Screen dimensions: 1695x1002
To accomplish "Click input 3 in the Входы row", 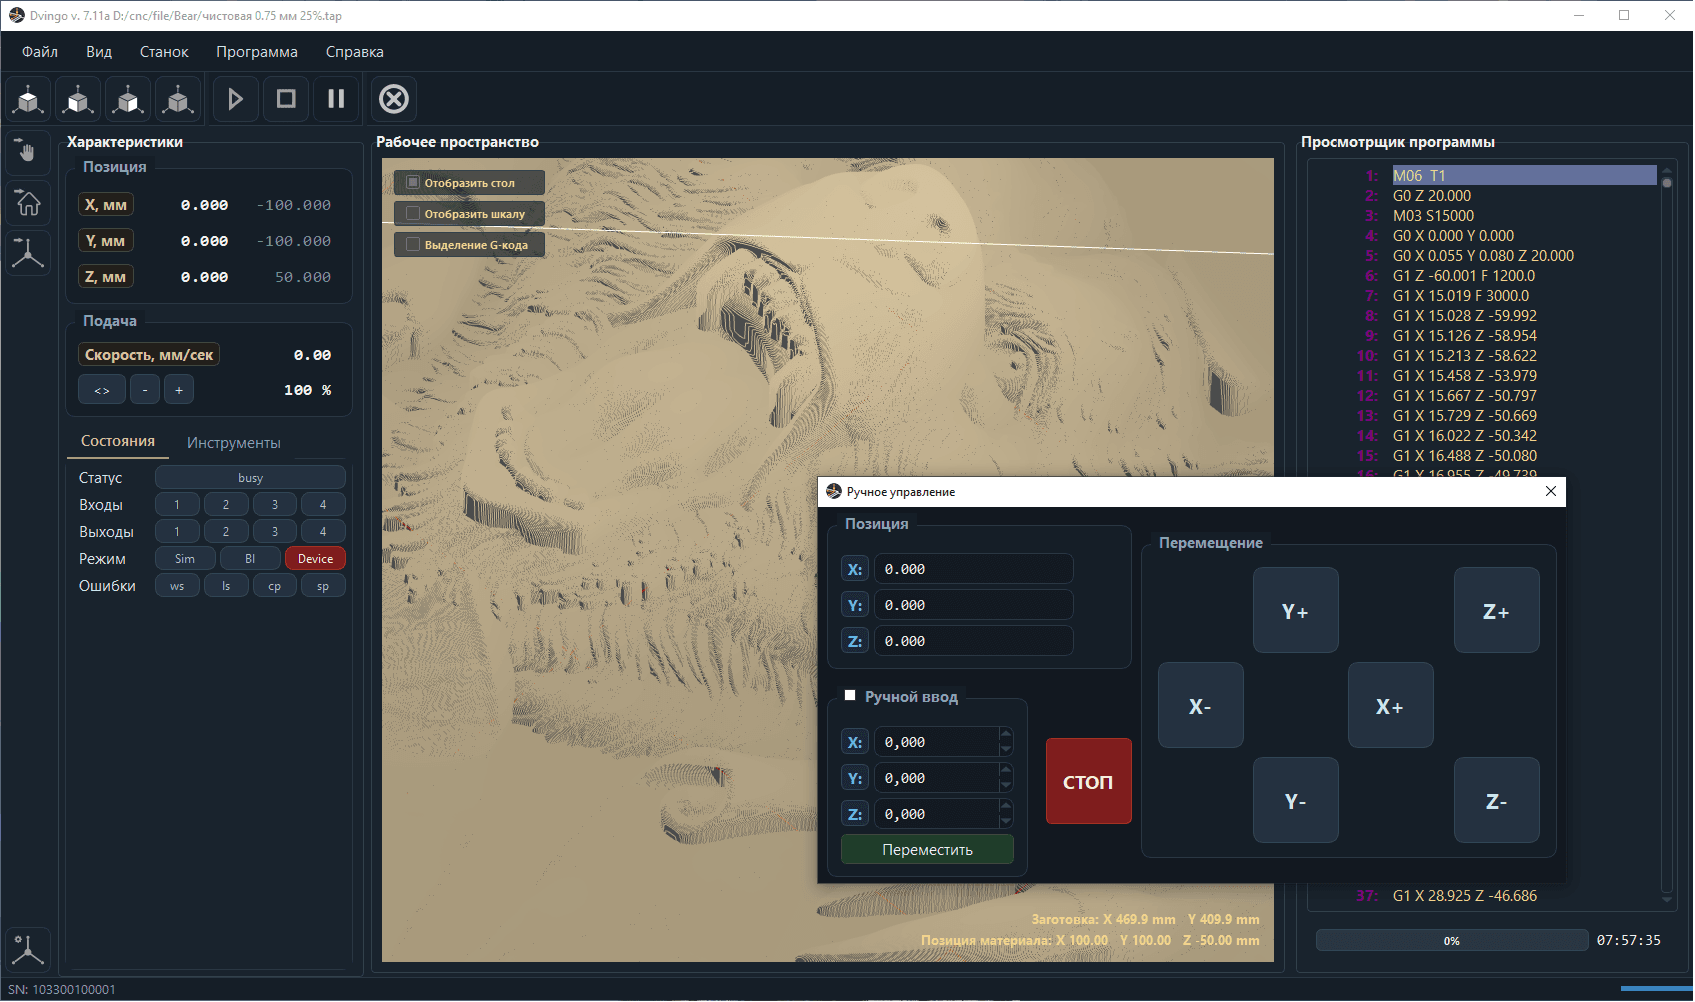I will click(x=275, y=505).
